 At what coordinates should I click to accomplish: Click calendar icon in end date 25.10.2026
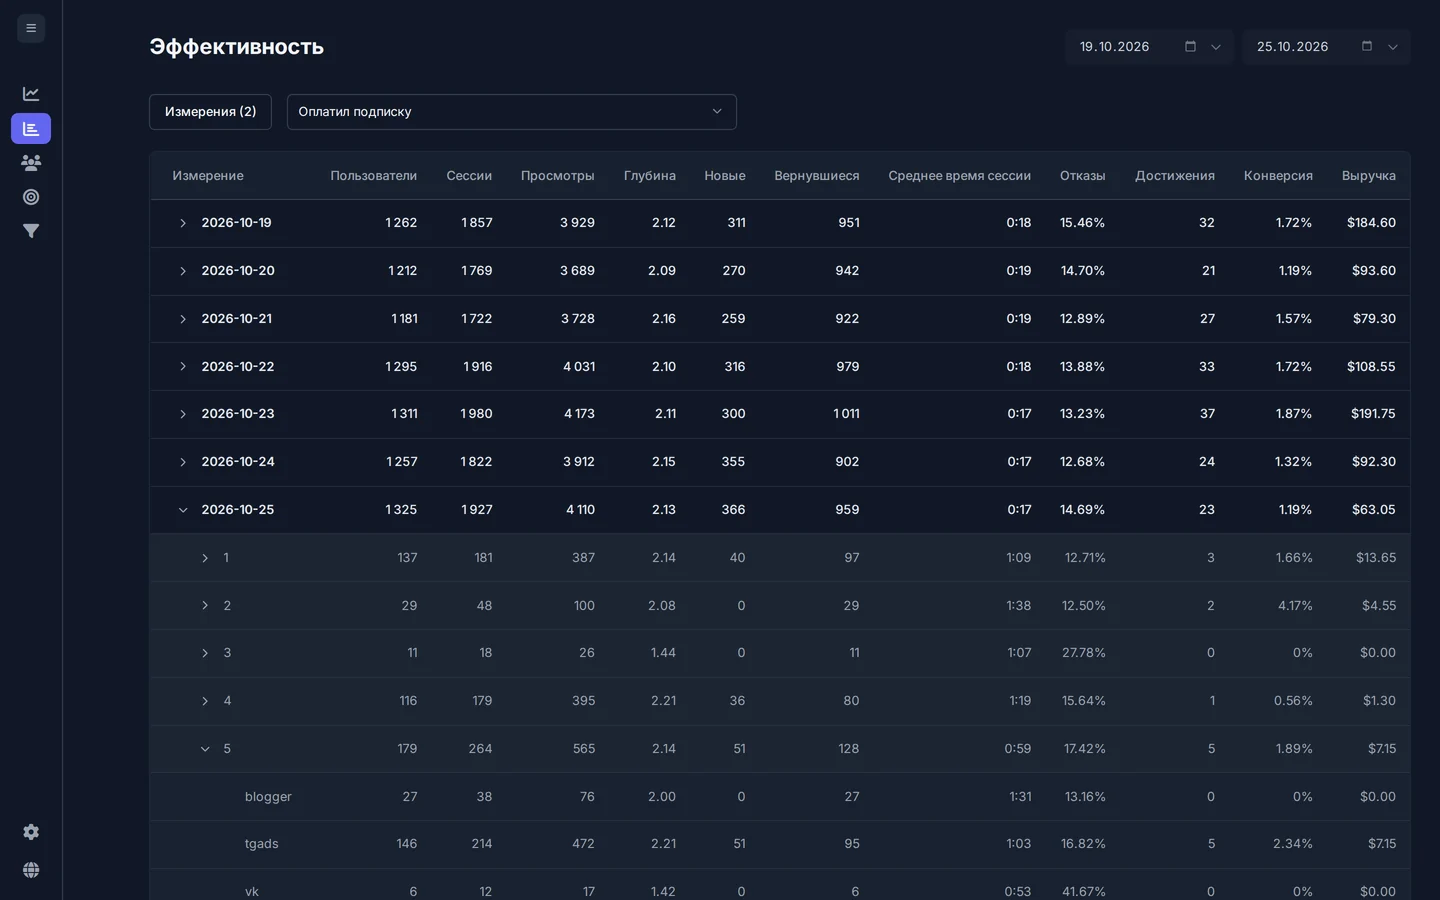pos(1367,47)
